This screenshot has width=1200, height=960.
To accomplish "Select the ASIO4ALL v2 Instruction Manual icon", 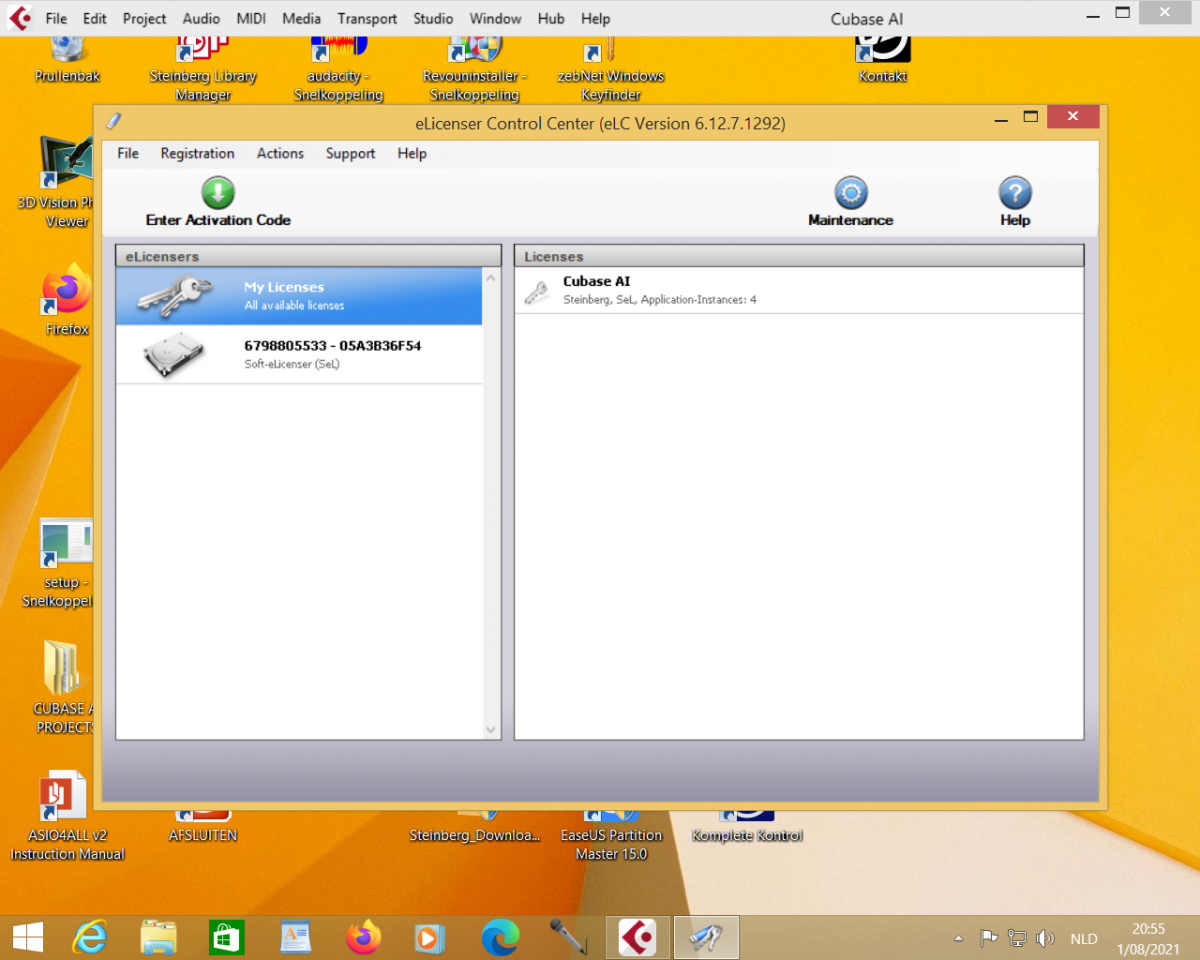I will click(67, 815).
